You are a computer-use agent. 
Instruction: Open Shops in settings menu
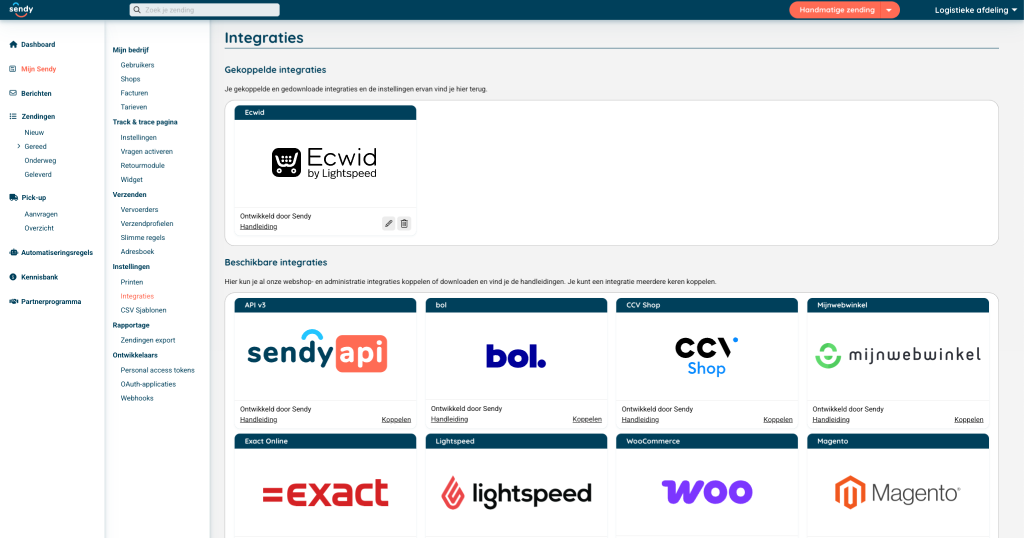click(130, 79)
